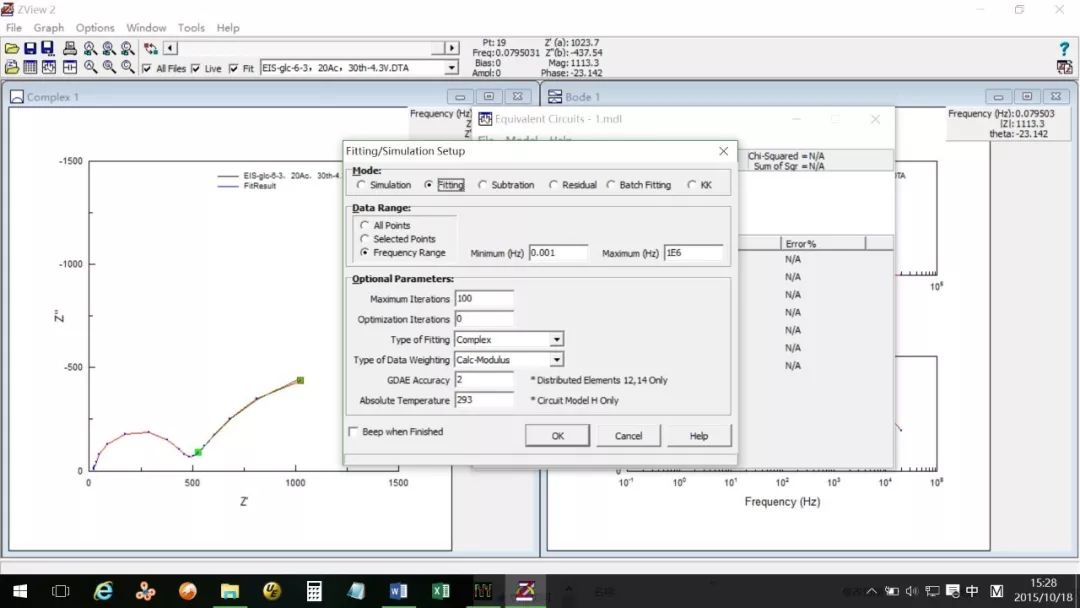This screenshot has height=608, width=1080.
Task: Open Excel from the taskbar
Action: coord(441,591)
